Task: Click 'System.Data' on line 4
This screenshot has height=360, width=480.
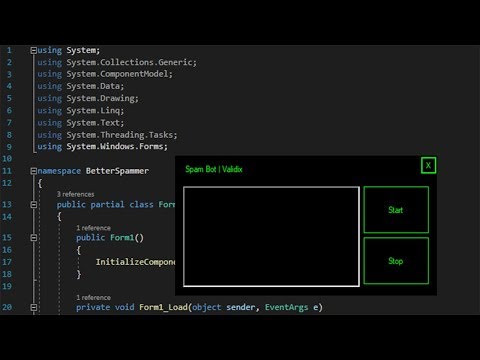Action: point(93,86)
